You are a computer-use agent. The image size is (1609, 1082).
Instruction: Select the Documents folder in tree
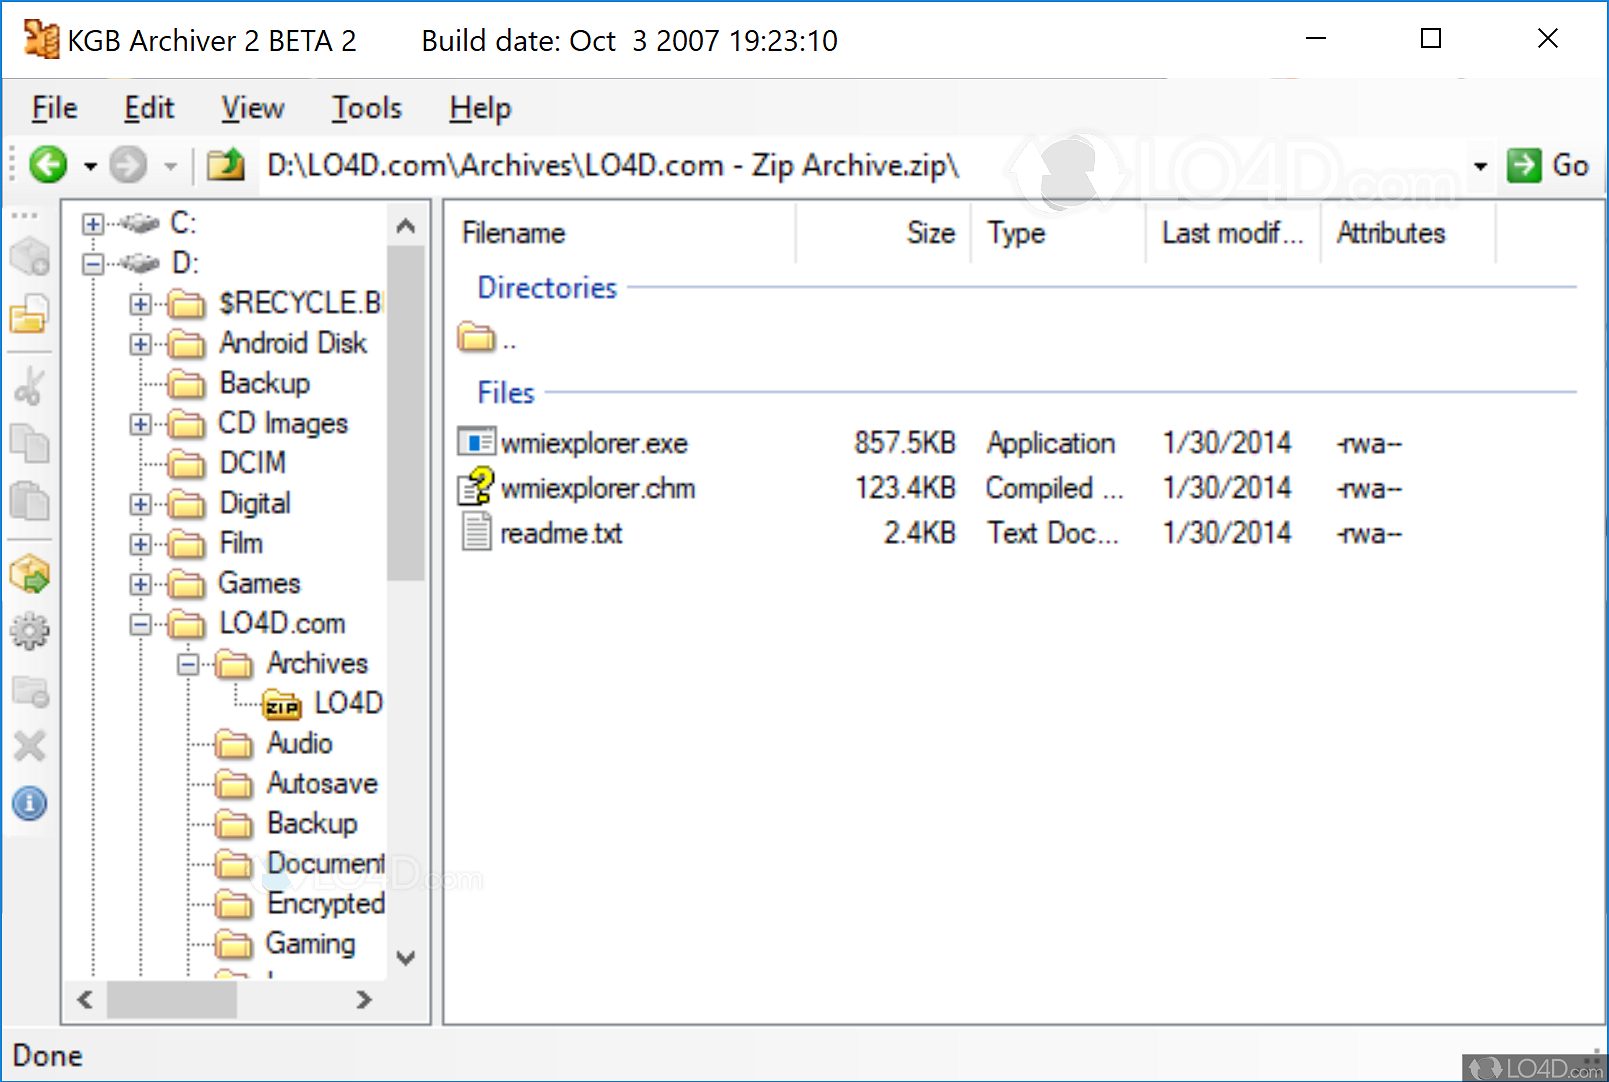[x=325, y=863]
